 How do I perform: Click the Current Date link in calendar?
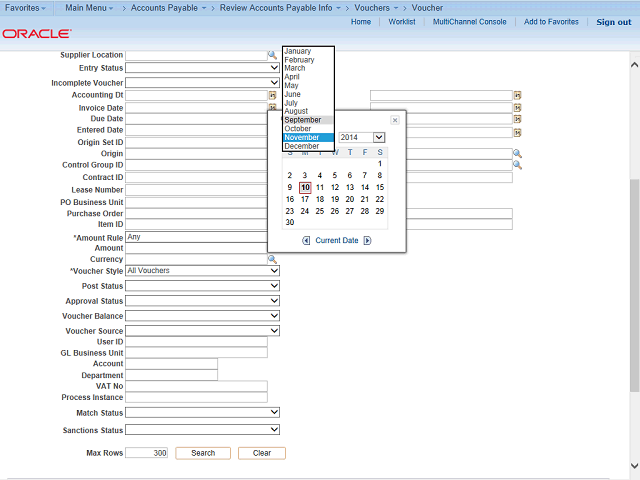coord(336,240)
